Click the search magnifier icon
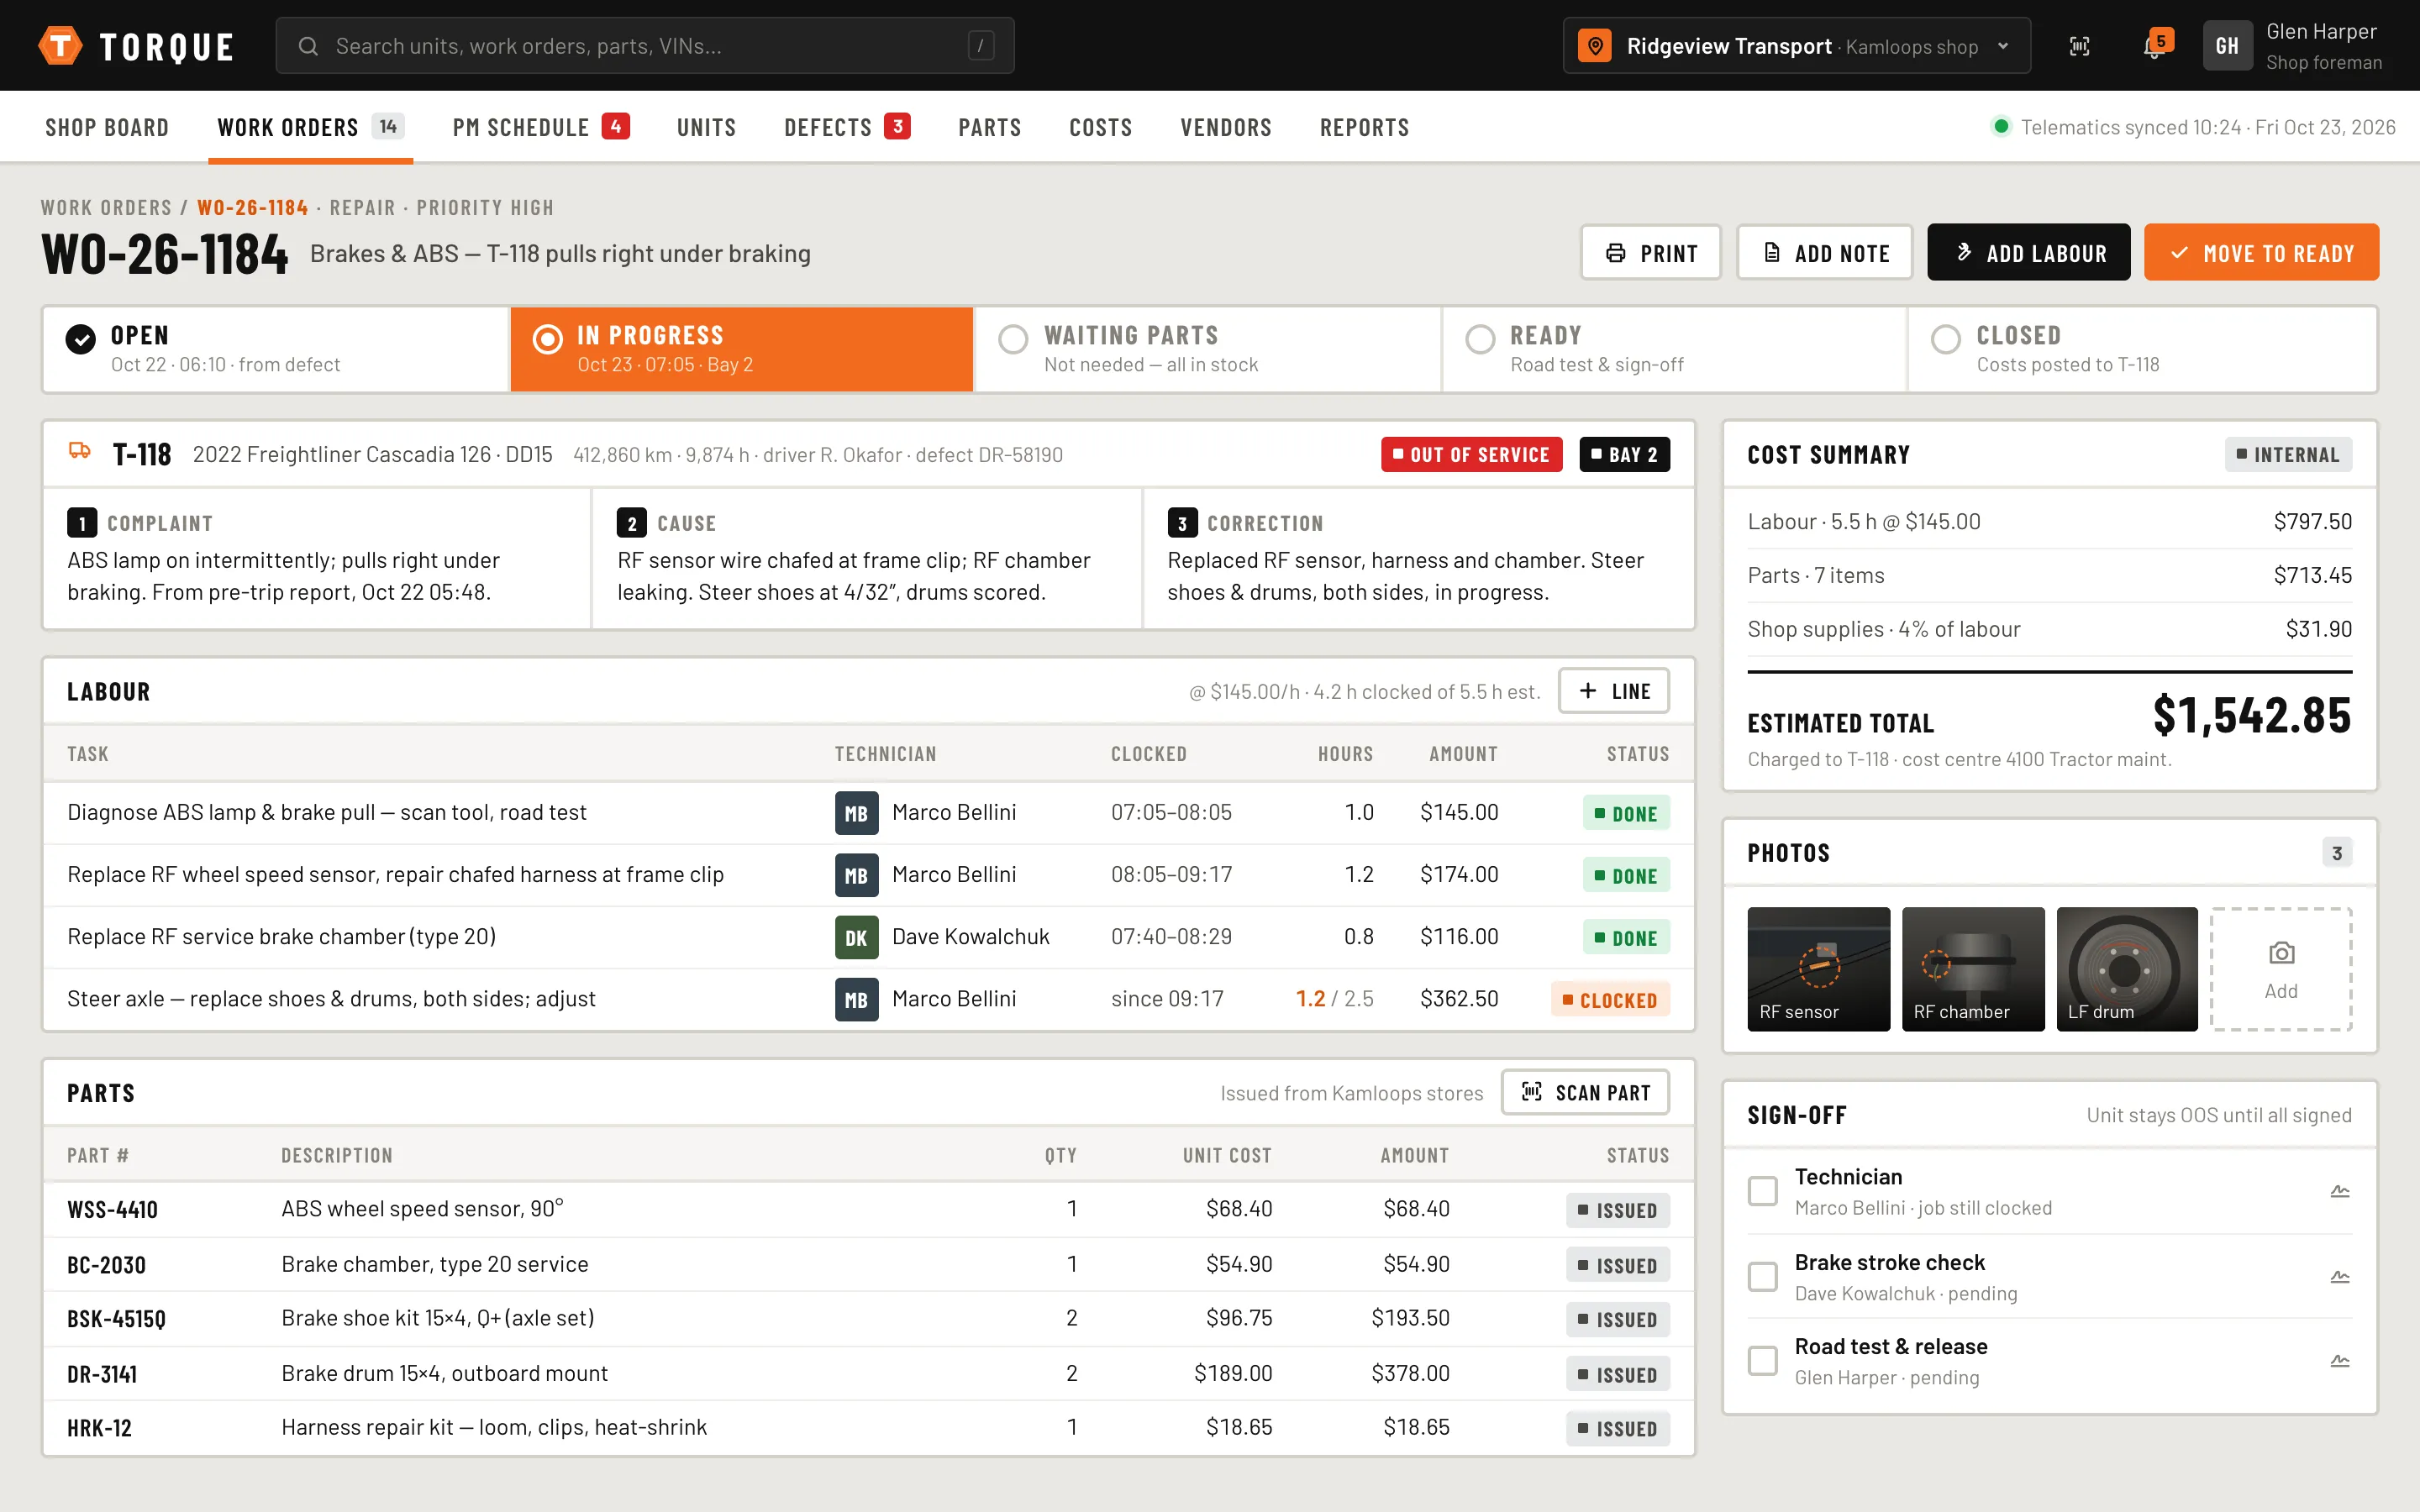 point(308,46)
